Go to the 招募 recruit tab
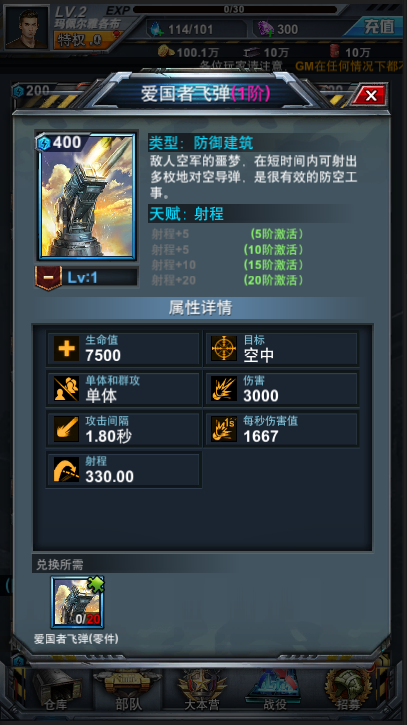The width and height of the screenshot is (407, 725). pos(349,692)
